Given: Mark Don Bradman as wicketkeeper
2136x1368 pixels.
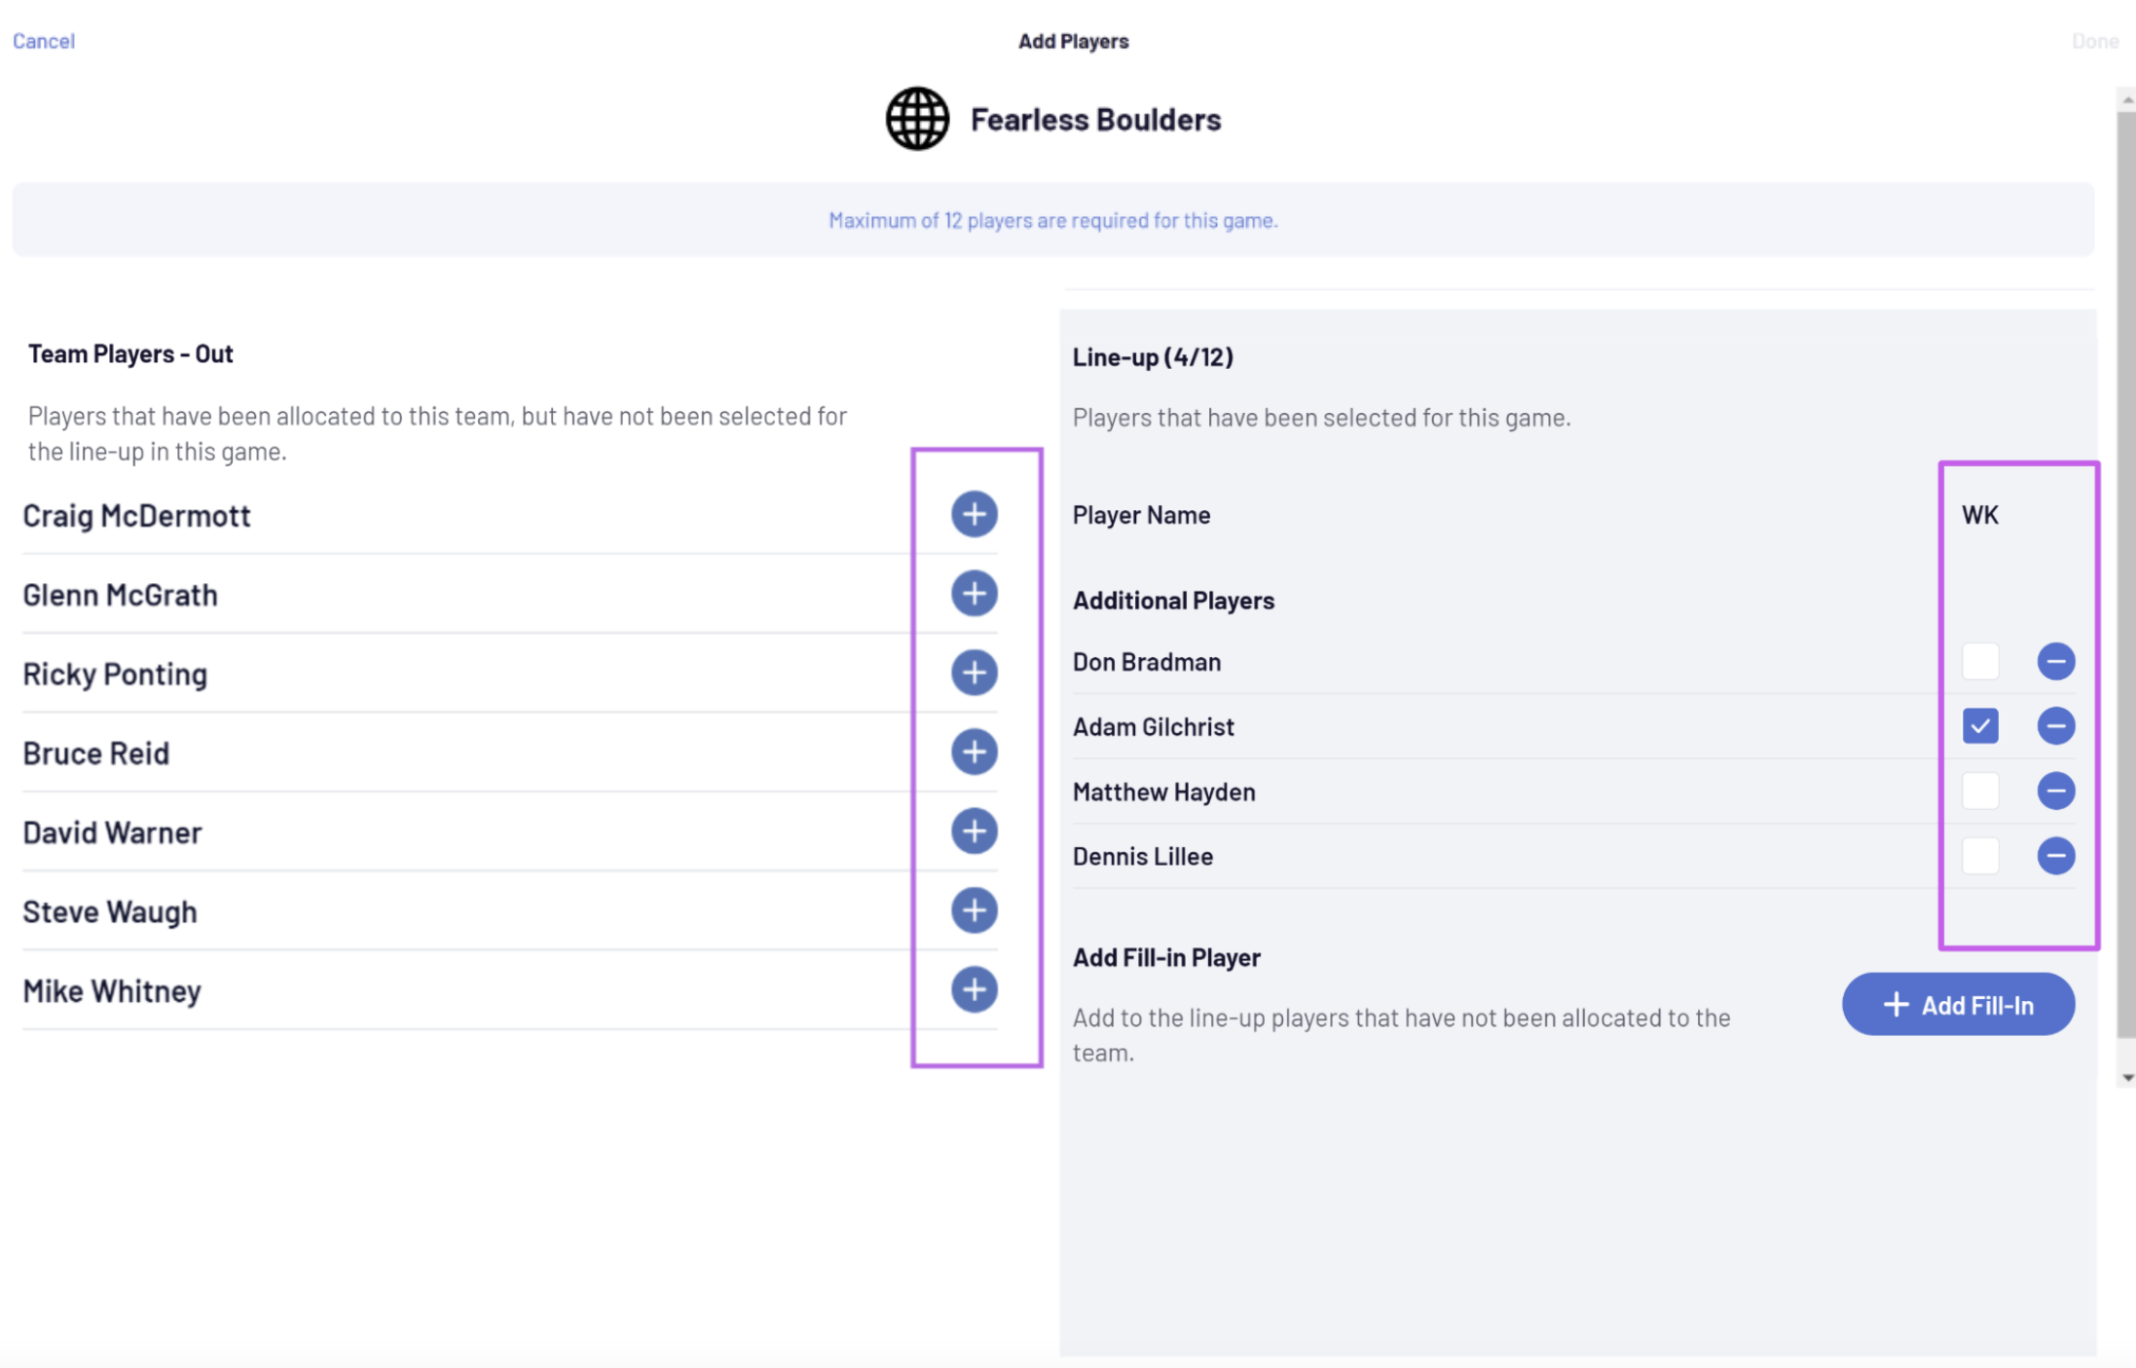Looking at the screenshot, I should (x=1980, y=661).
